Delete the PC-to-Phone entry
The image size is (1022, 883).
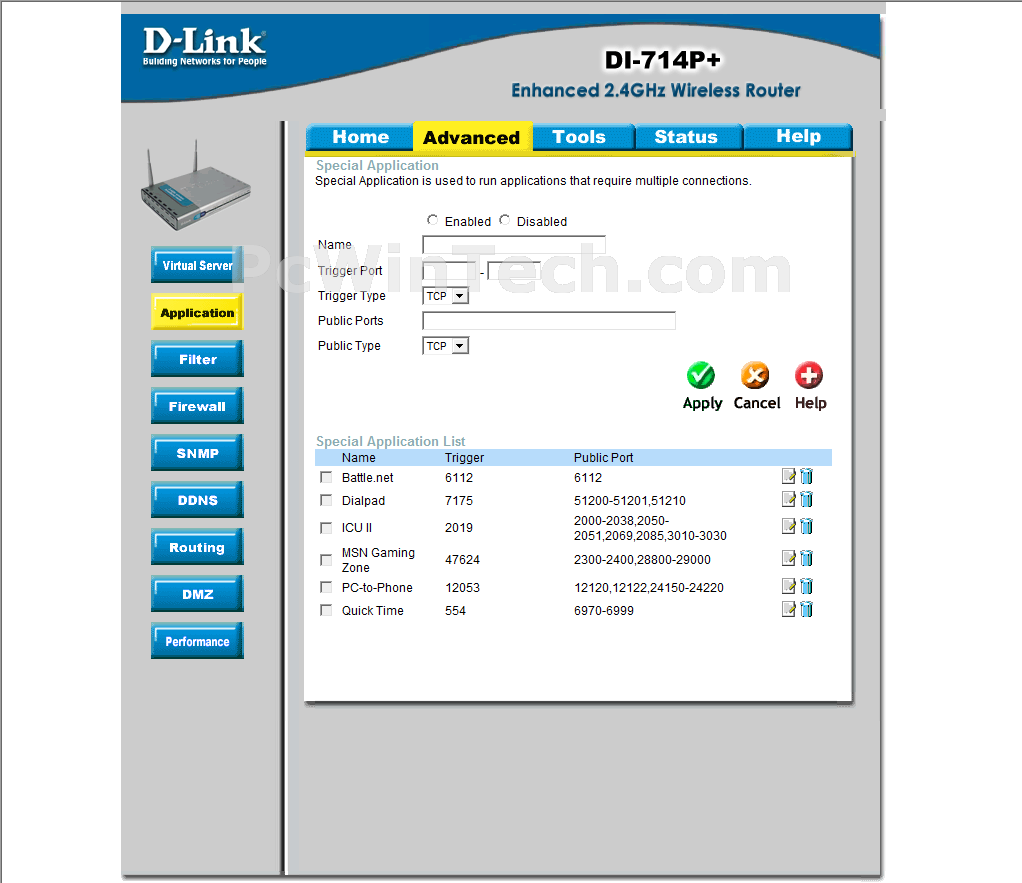pyautogui.click(x=807, y=586)
